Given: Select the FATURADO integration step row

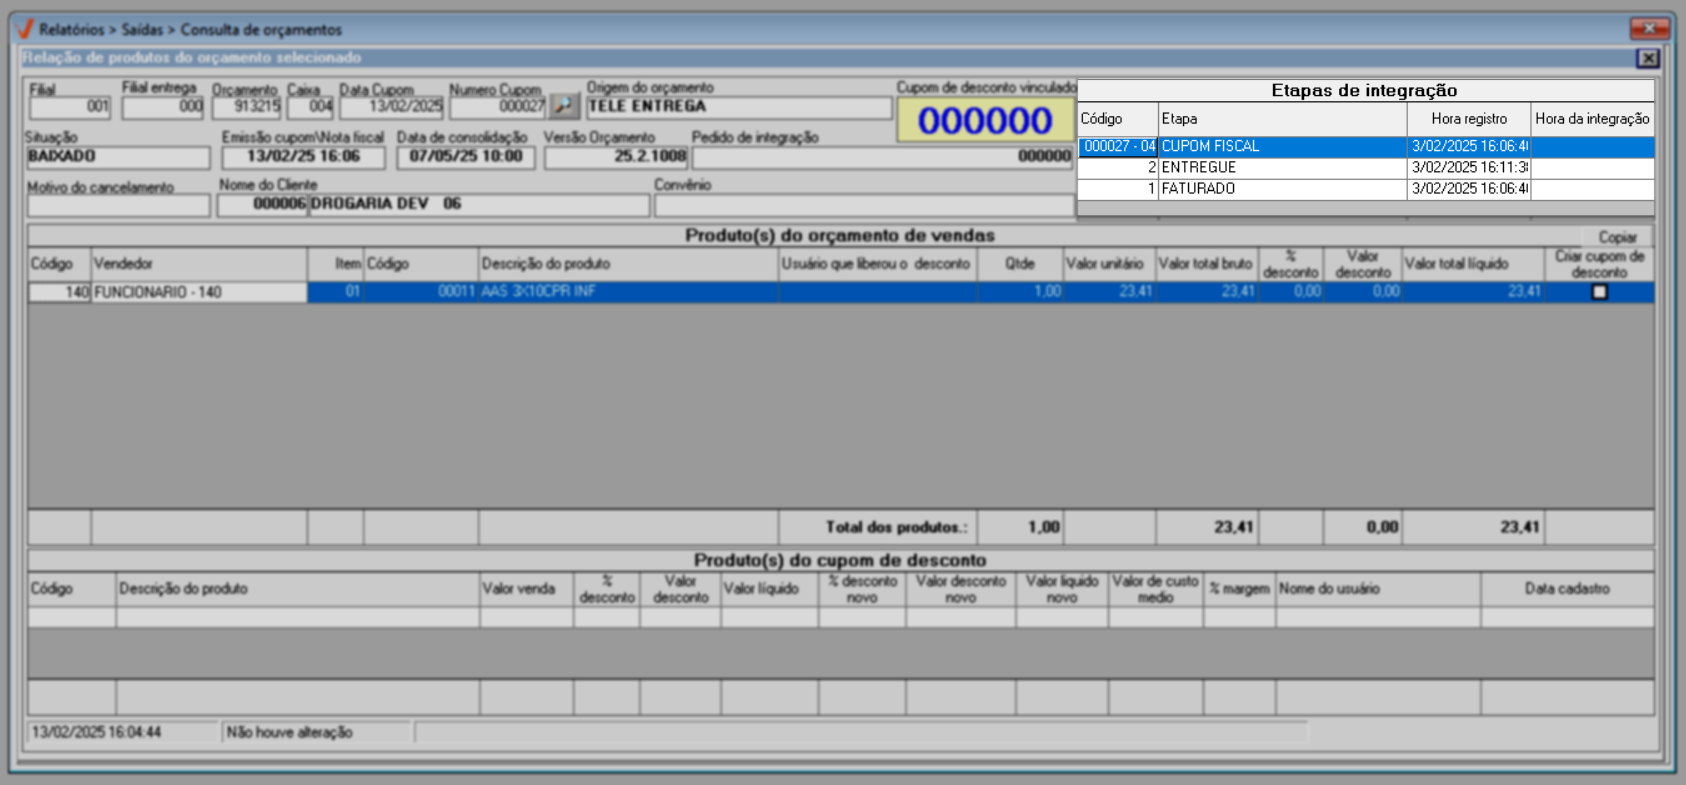Looking at the screenshot, I should tap(1282, 189).
